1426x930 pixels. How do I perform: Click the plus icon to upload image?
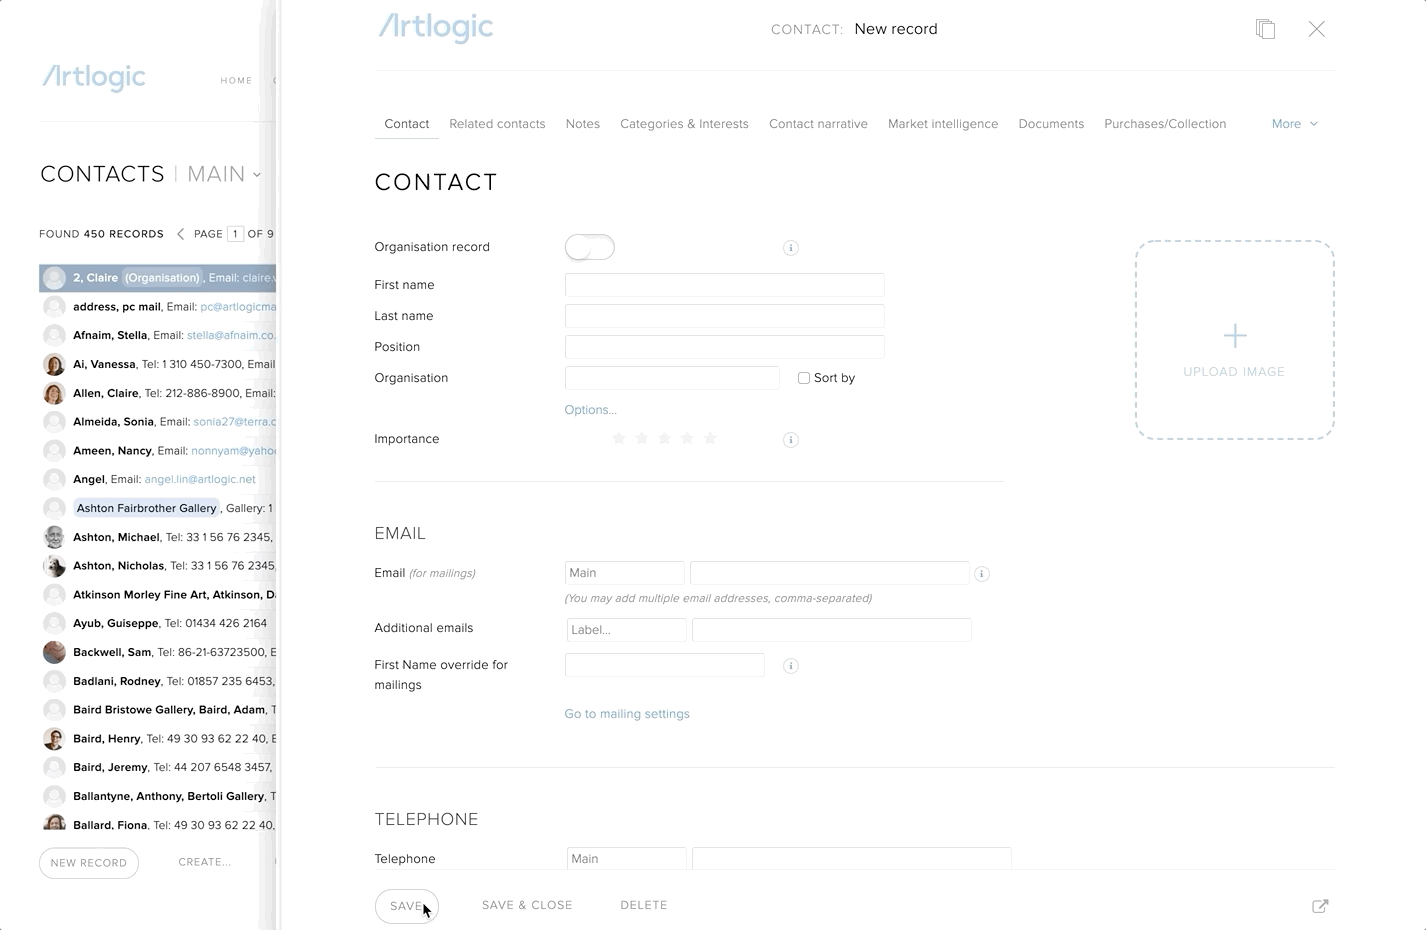tap(1235, 335)
